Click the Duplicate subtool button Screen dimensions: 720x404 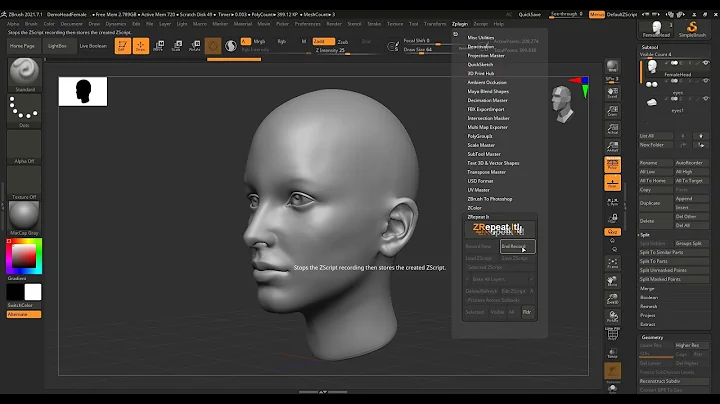pyautogui.click(x=656, y=203)
